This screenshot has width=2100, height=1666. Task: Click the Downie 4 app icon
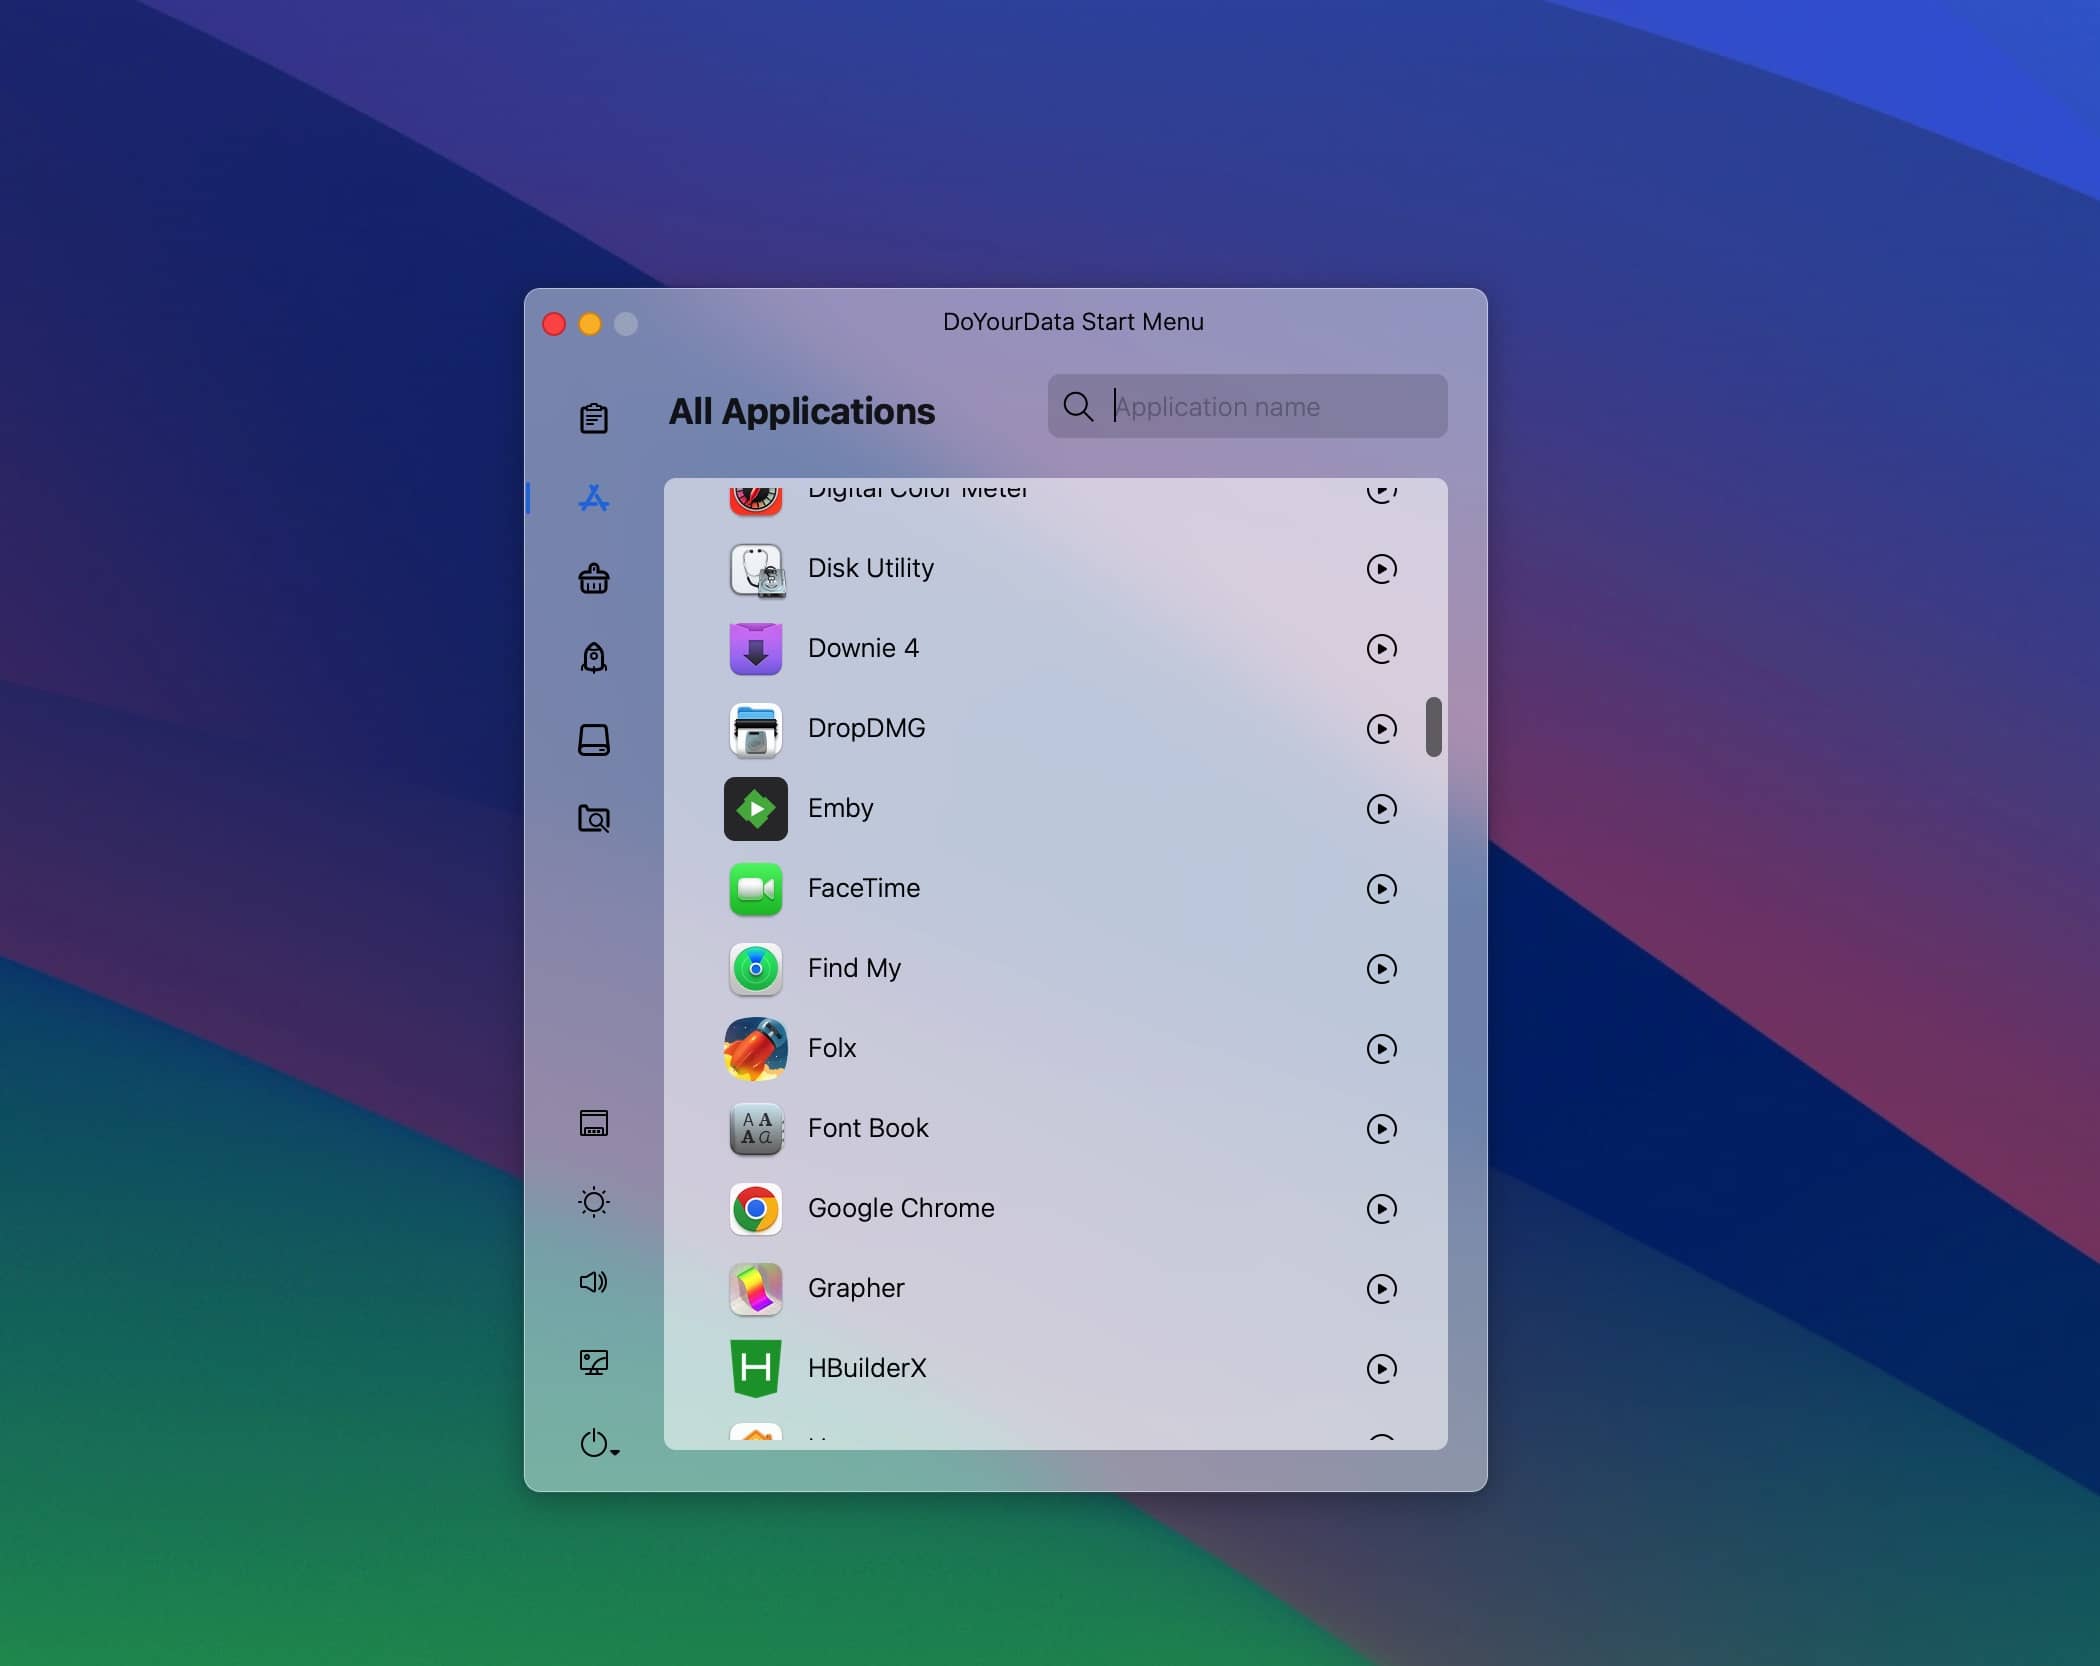click(756, 649)
